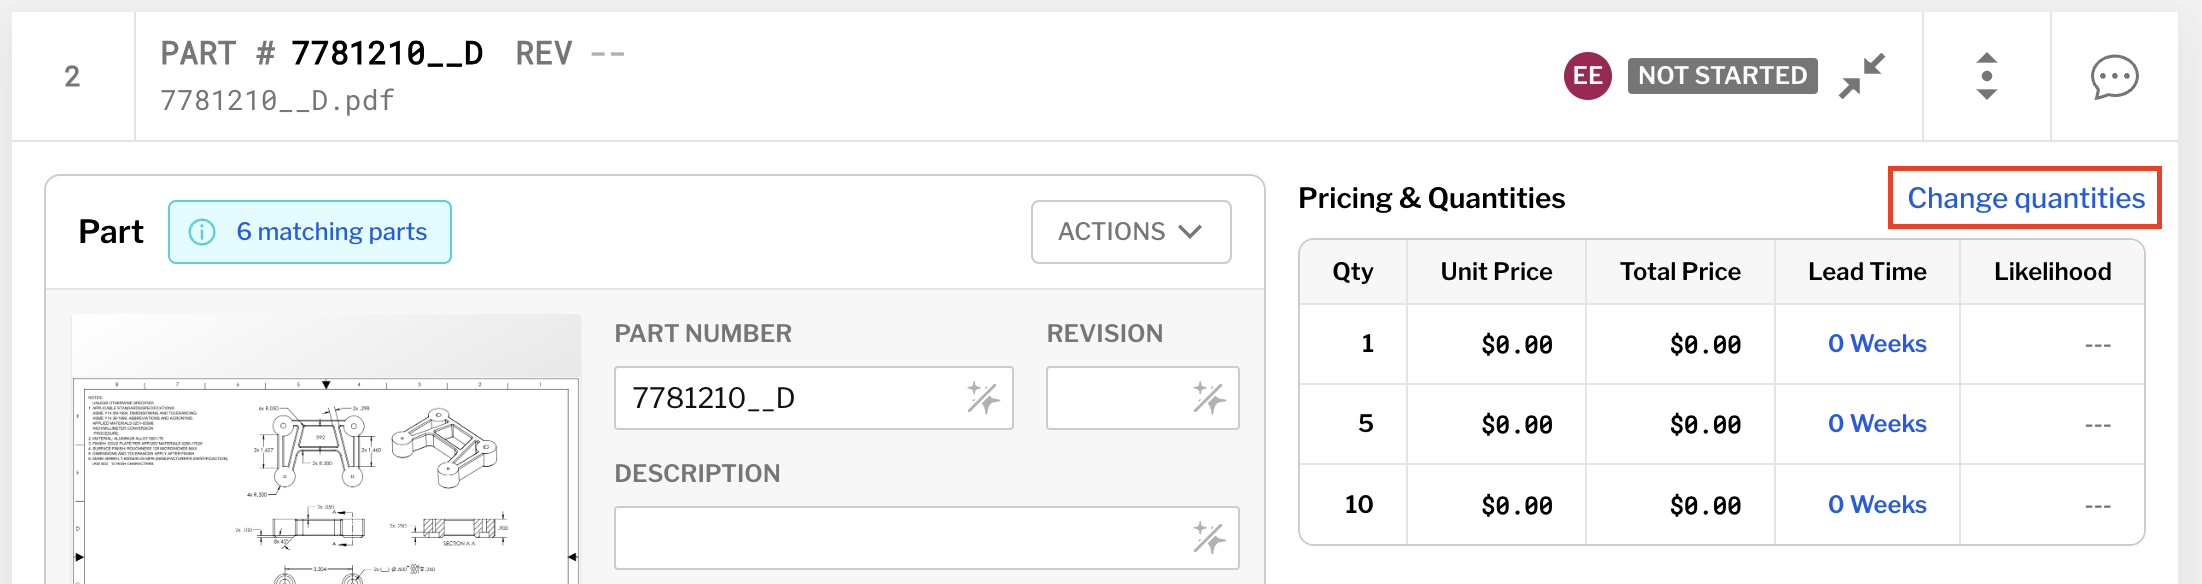The width and height of the screenshot is (2202, 584).
Task: Click inside the REVISION field
Action: pos(1110,397)
